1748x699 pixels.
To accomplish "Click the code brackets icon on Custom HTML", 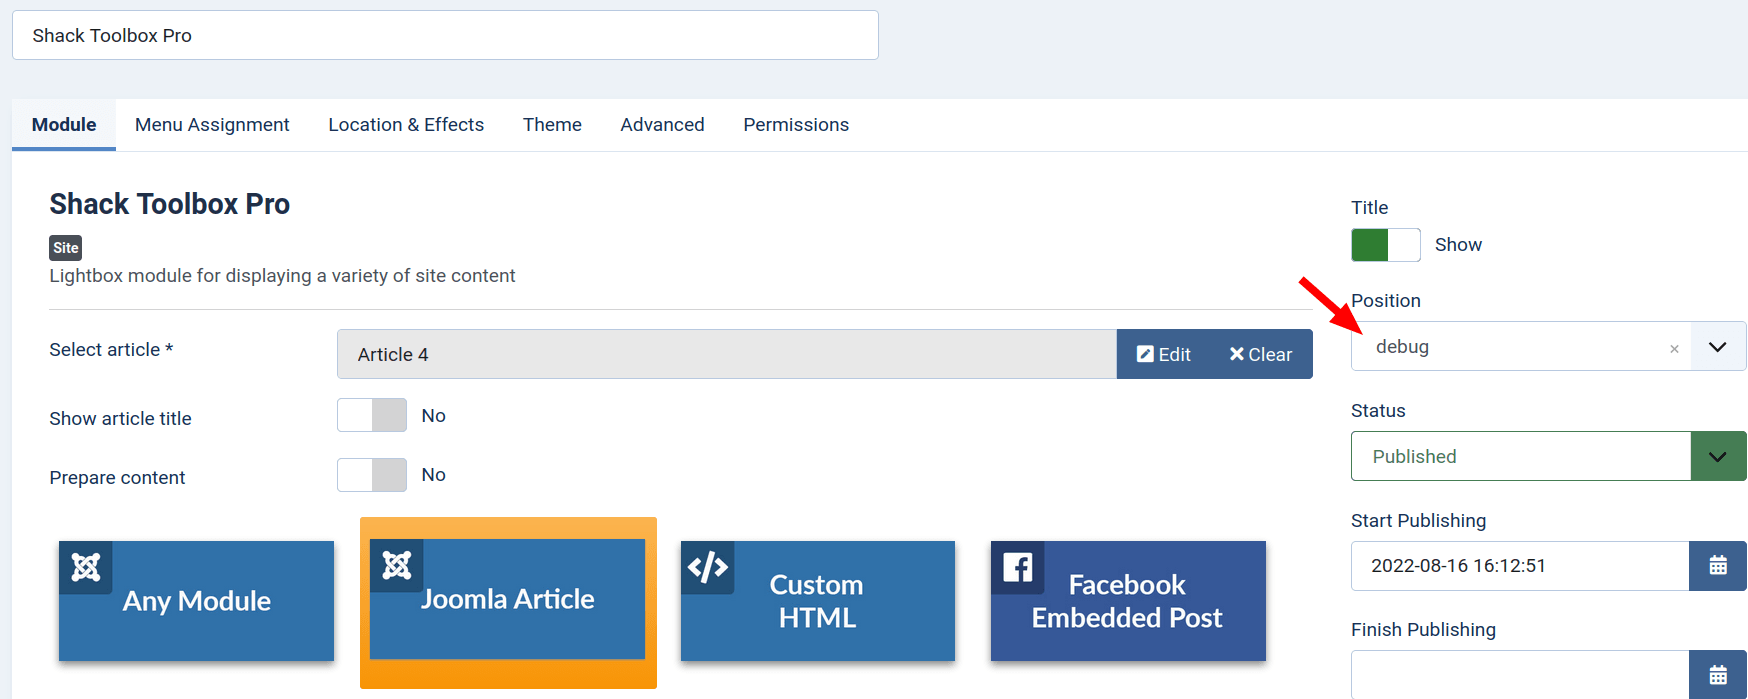I will pyautogui.click(x=708, y=568).
